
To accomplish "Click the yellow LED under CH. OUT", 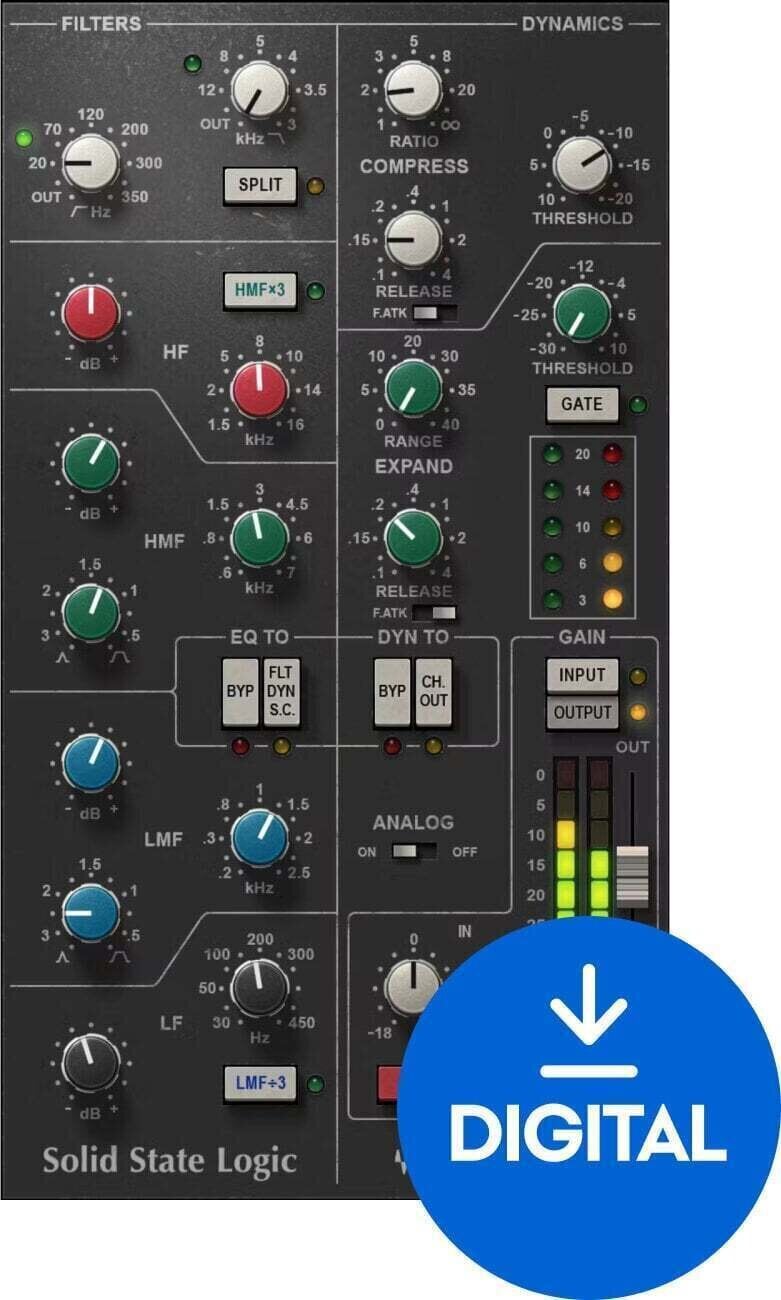I will [432, 745].
